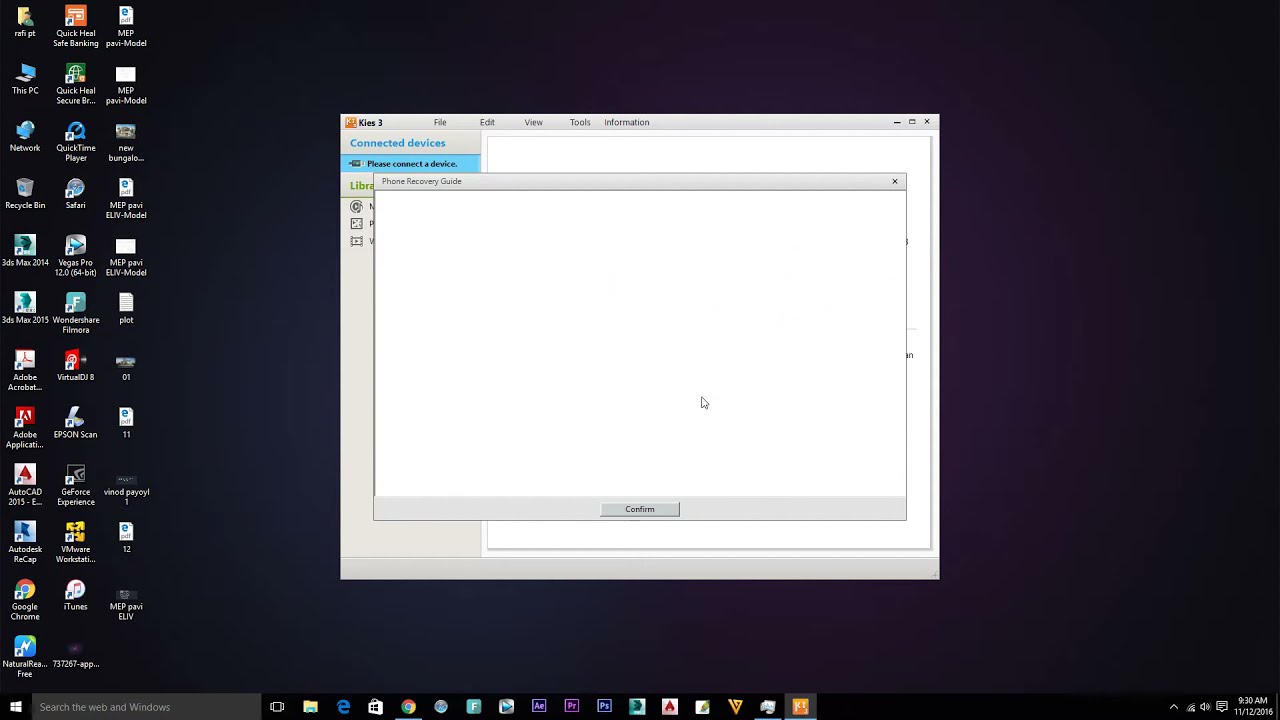Select the '01' image file on desktop
This screenshot has width=1280, height=720.
126,366
